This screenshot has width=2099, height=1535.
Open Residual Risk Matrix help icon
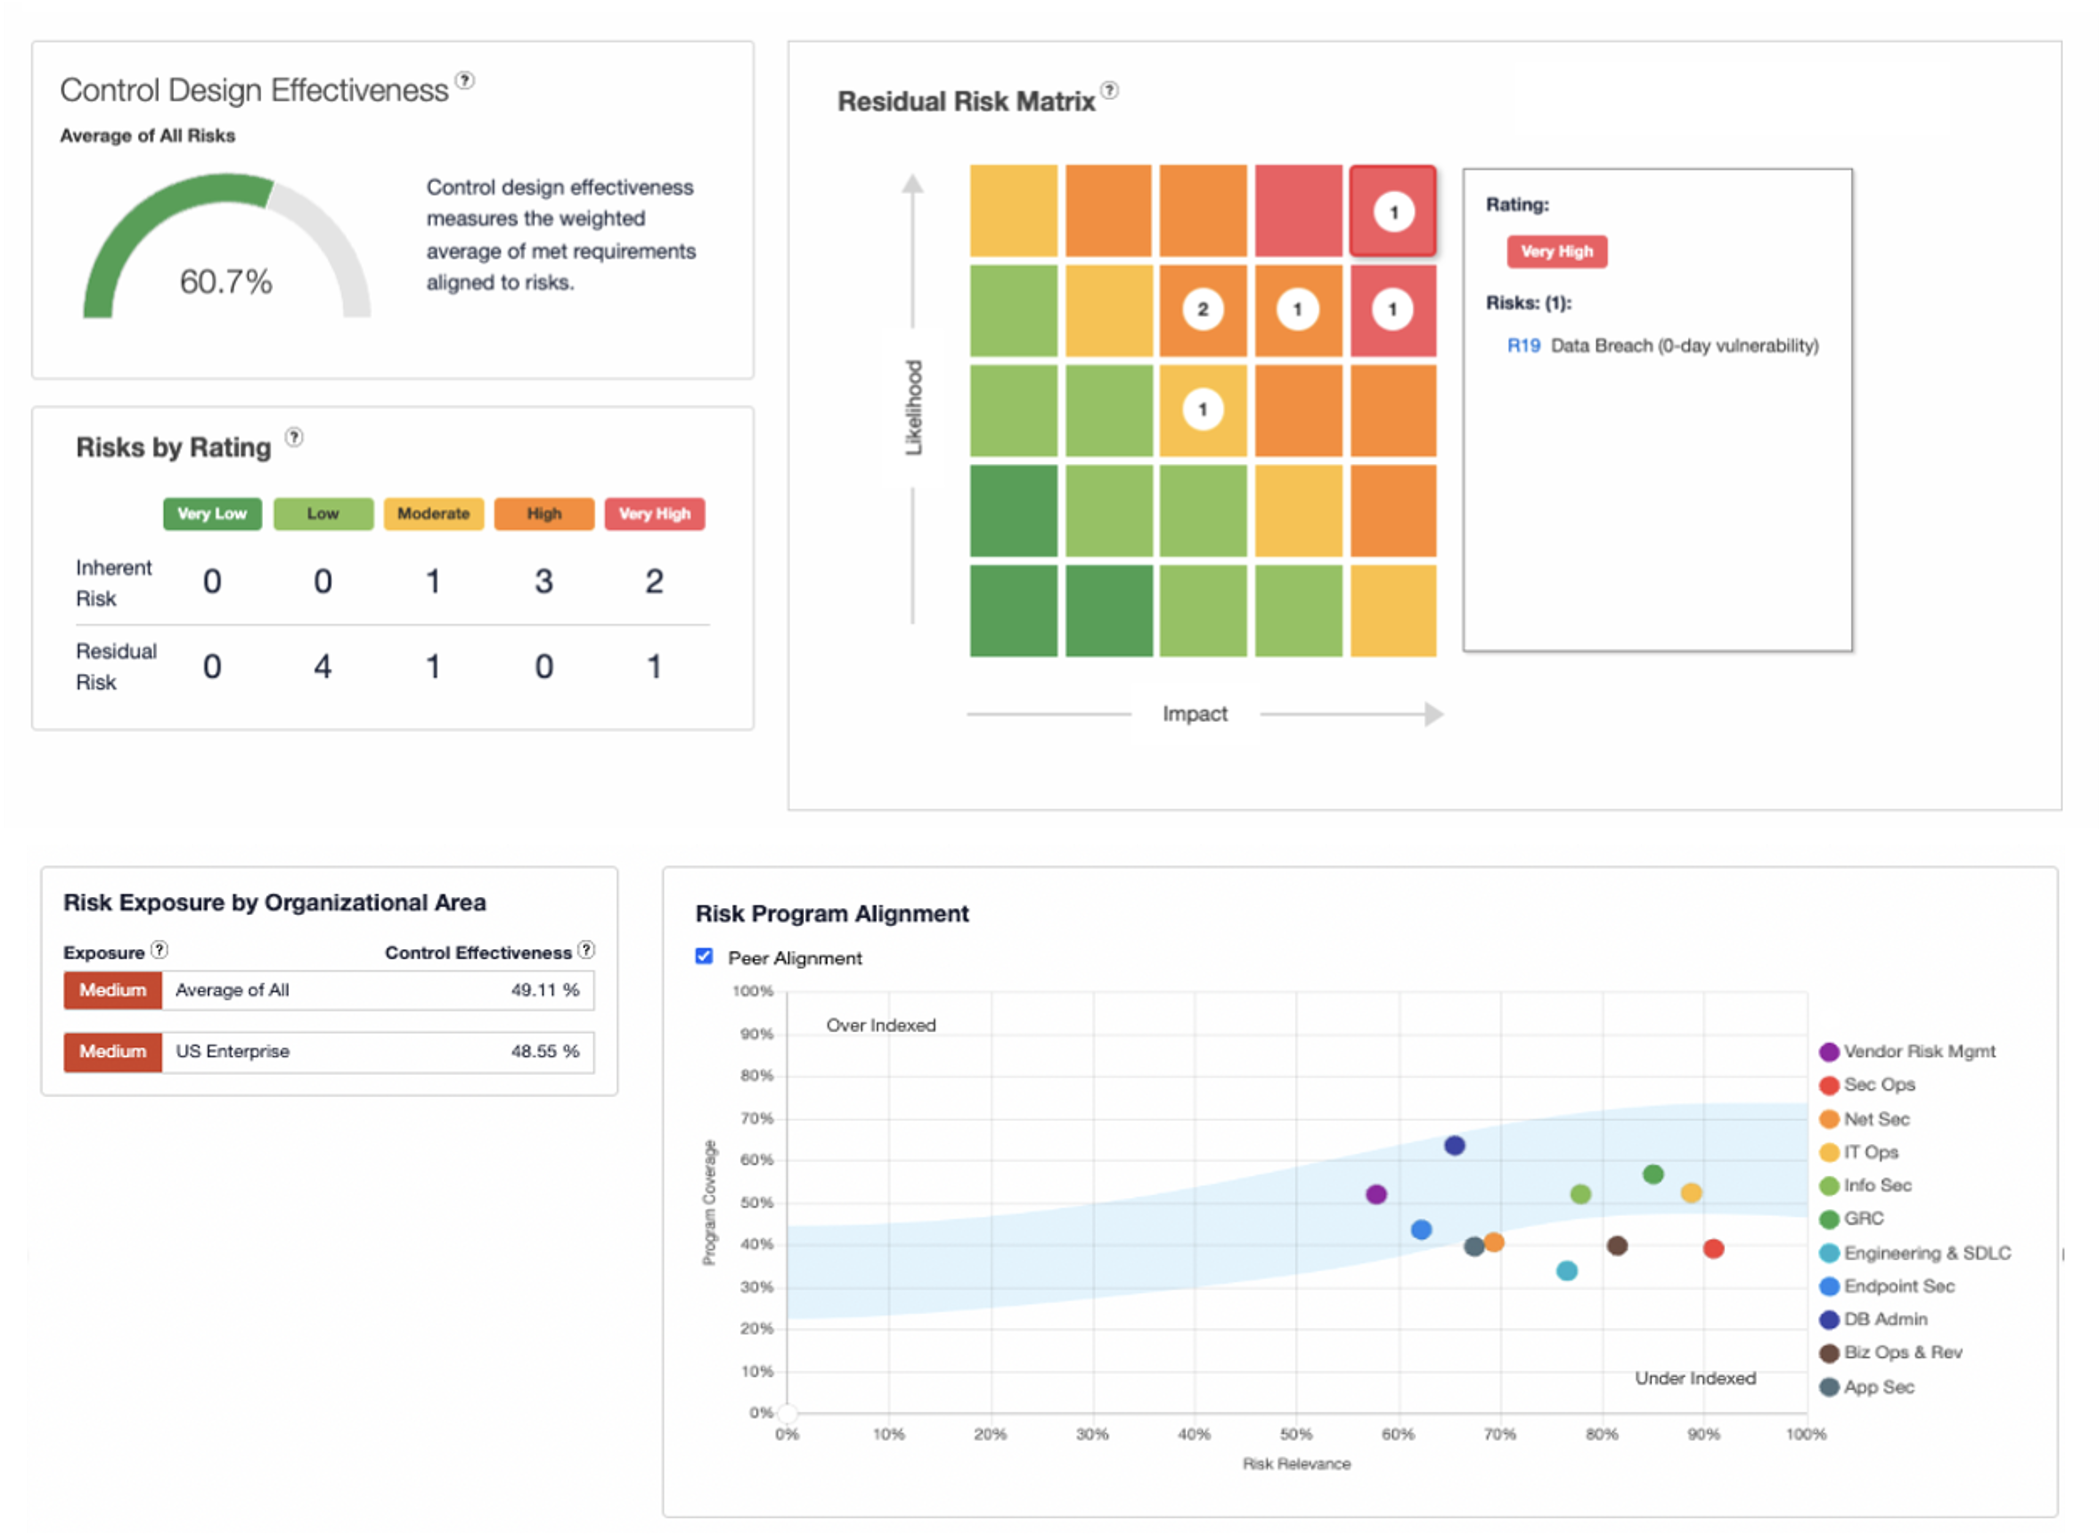1109,91
